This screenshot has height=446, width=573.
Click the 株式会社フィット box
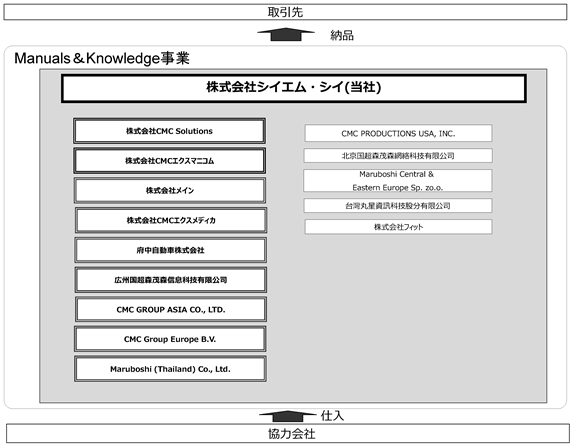pos(398,227)
